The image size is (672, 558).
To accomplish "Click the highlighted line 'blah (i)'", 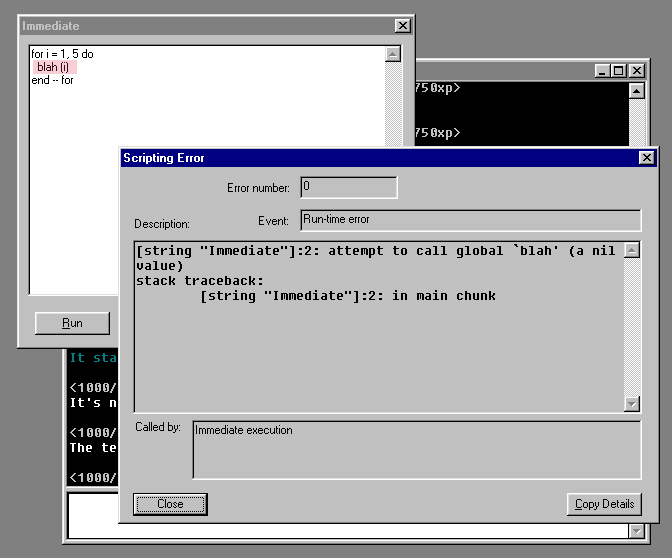I will point(54,67).
